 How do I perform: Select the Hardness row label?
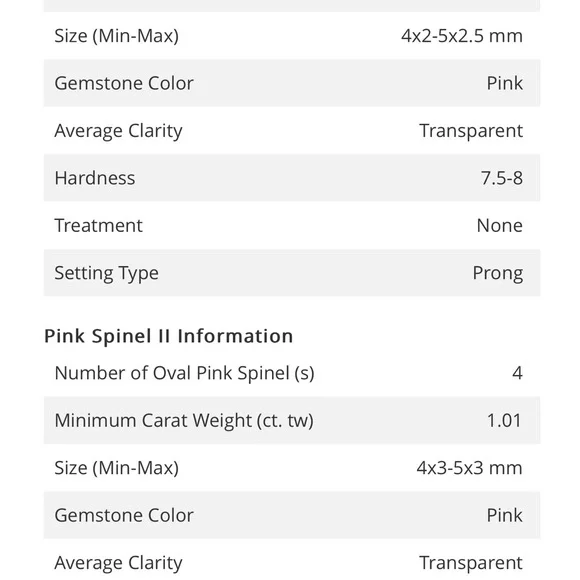[x=95, y=178]
